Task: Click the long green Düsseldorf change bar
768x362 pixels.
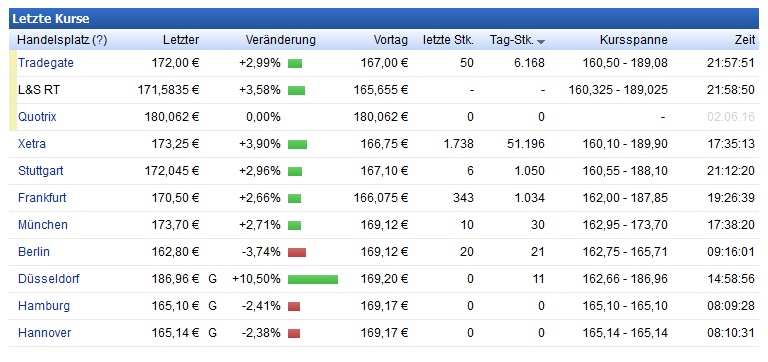Action: tap(313, 279)
